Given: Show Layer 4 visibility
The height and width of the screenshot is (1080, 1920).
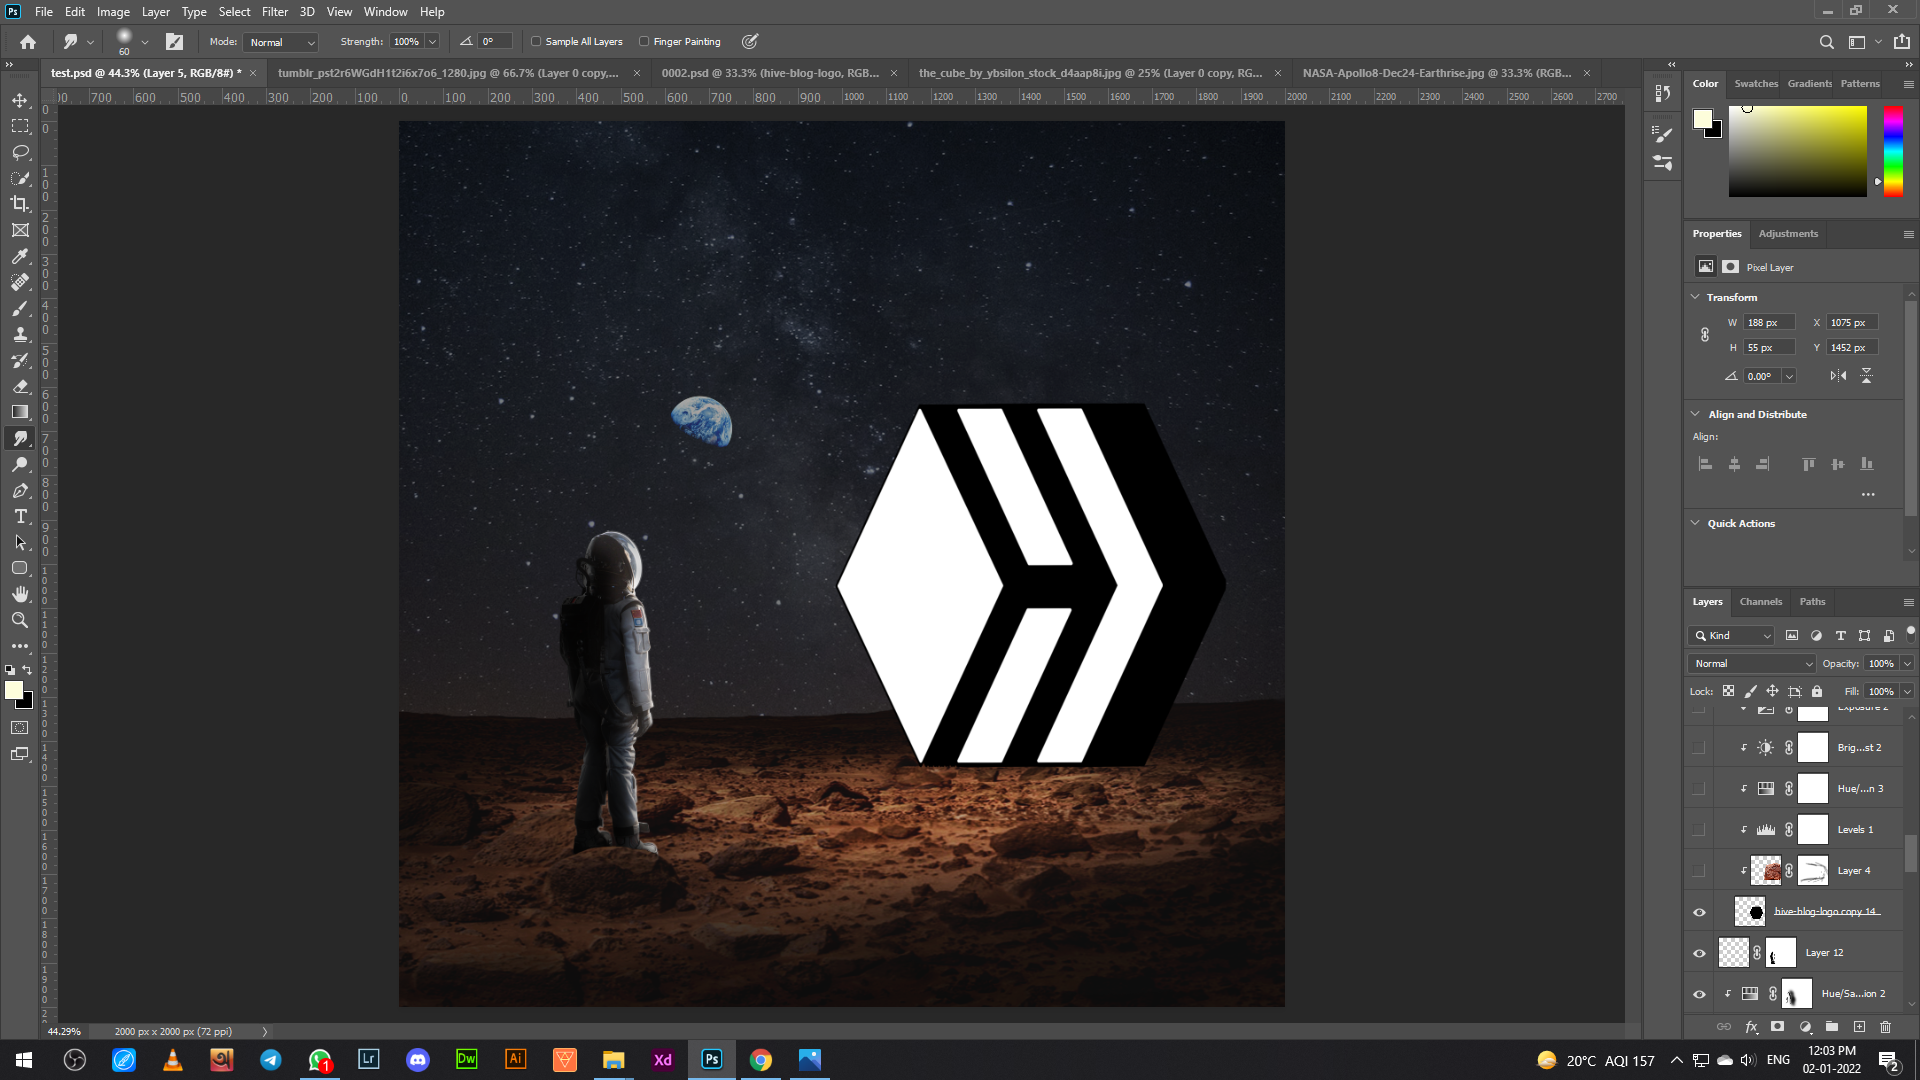Looking at the screenshot, I should click(1699, 871).
